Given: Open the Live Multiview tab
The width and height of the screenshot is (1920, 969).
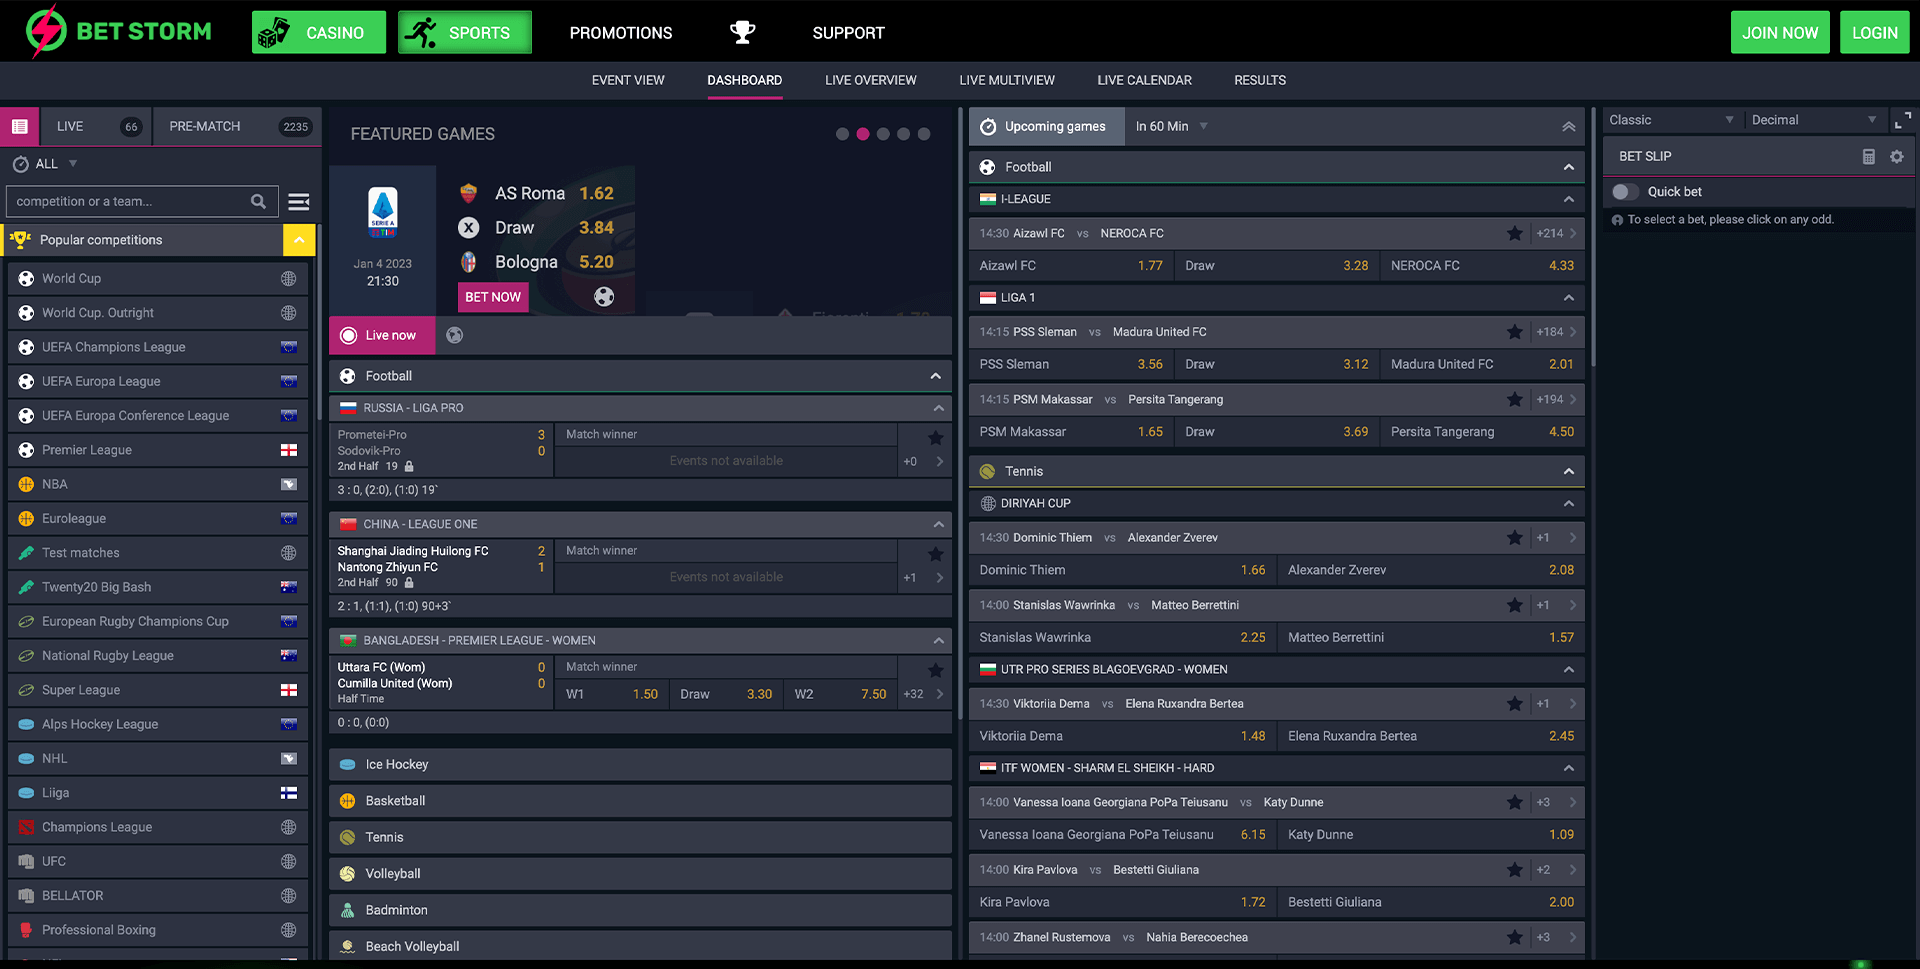Looking at the screenshot, I should coord(1007,80).
